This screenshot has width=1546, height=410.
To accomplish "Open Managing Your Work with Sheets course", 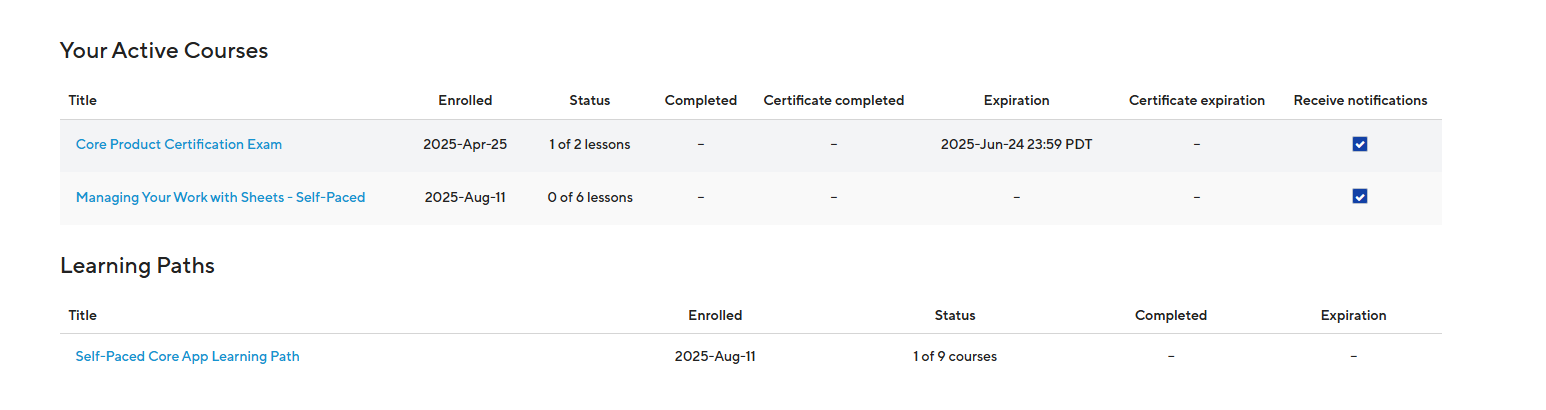I will (x=221, y=197).
